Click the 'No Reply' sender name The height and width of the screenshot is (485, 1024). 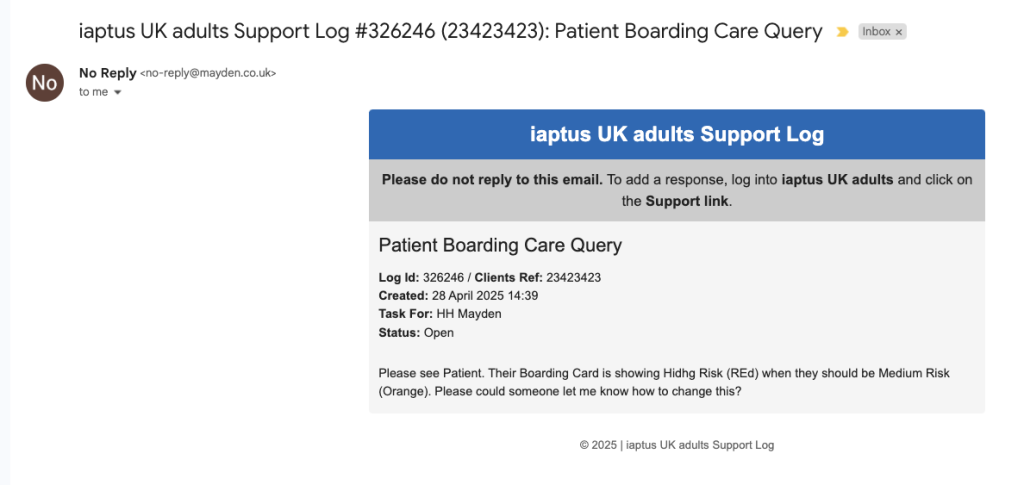(x=107, y=73)
